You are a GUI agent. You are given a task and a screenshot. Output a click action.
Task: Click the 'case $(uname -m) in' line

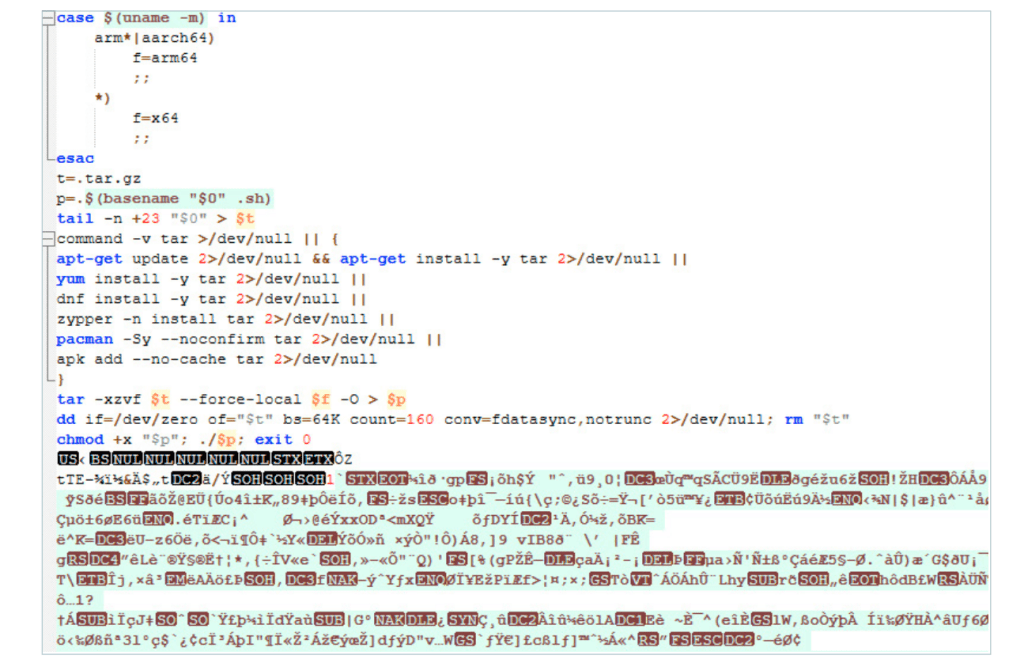tap(146, 18)
